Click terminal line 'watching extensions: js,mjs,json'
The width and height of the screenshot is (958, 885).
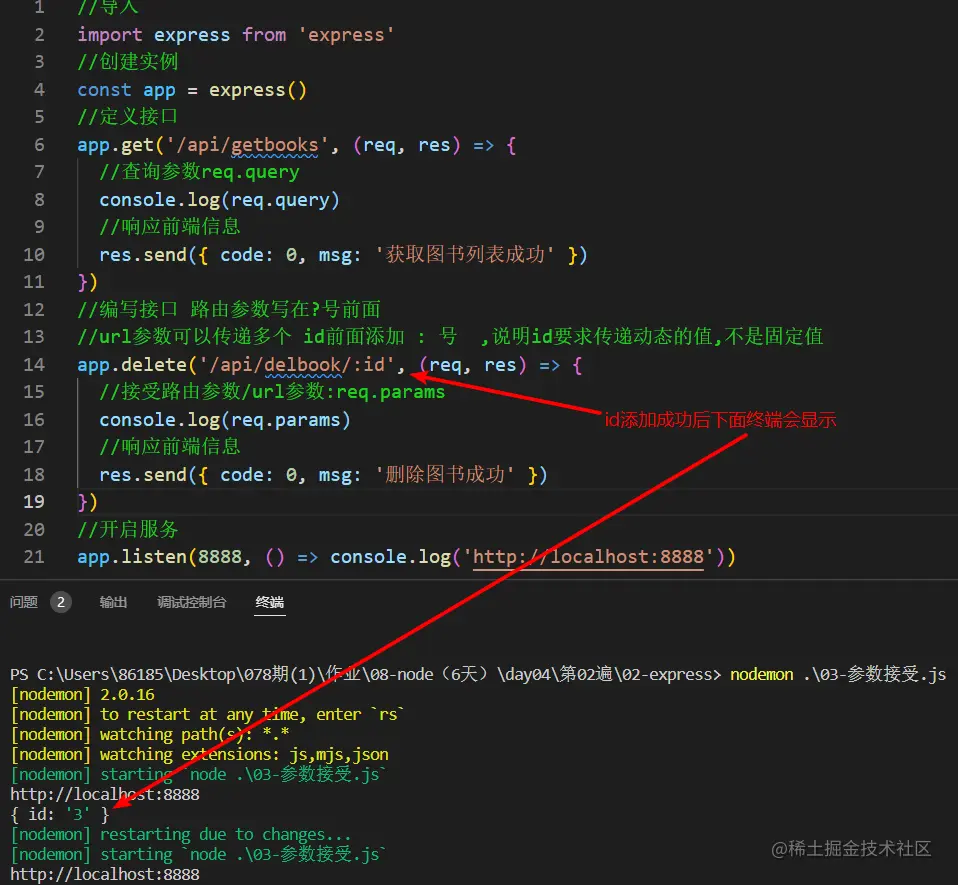coord(199,755)
